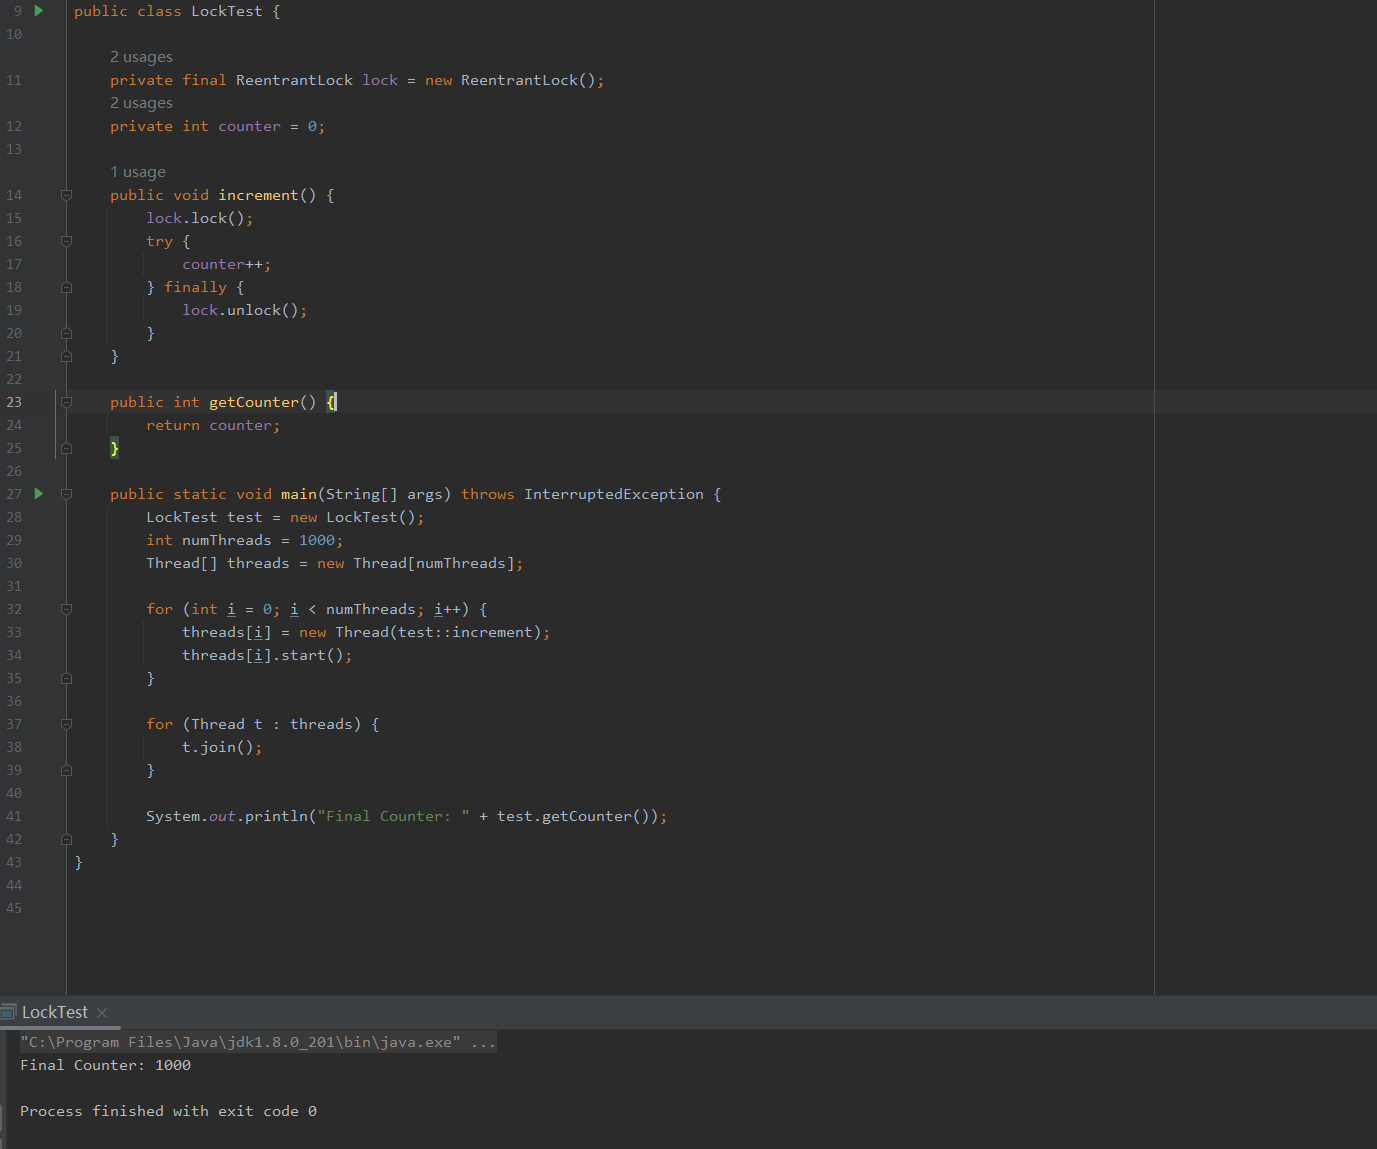This screenshot has height=1149, width=1377.
Task: Click 'System.out.println' on line 41
Action: (x=227, y=816)
